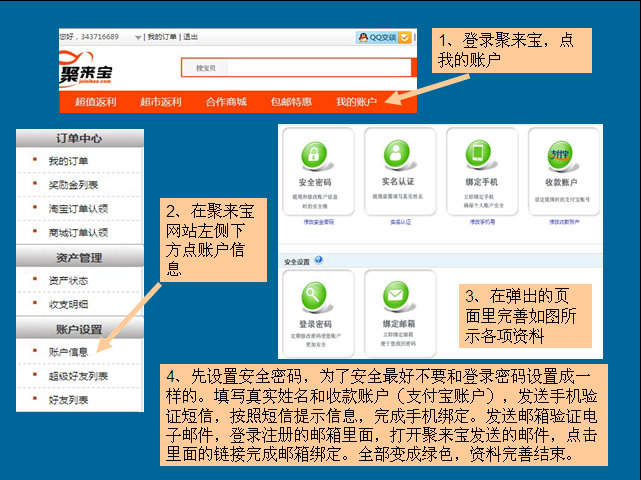Click the green lock 安全密码 icon

pyautogui.click(x=314, y=155)
